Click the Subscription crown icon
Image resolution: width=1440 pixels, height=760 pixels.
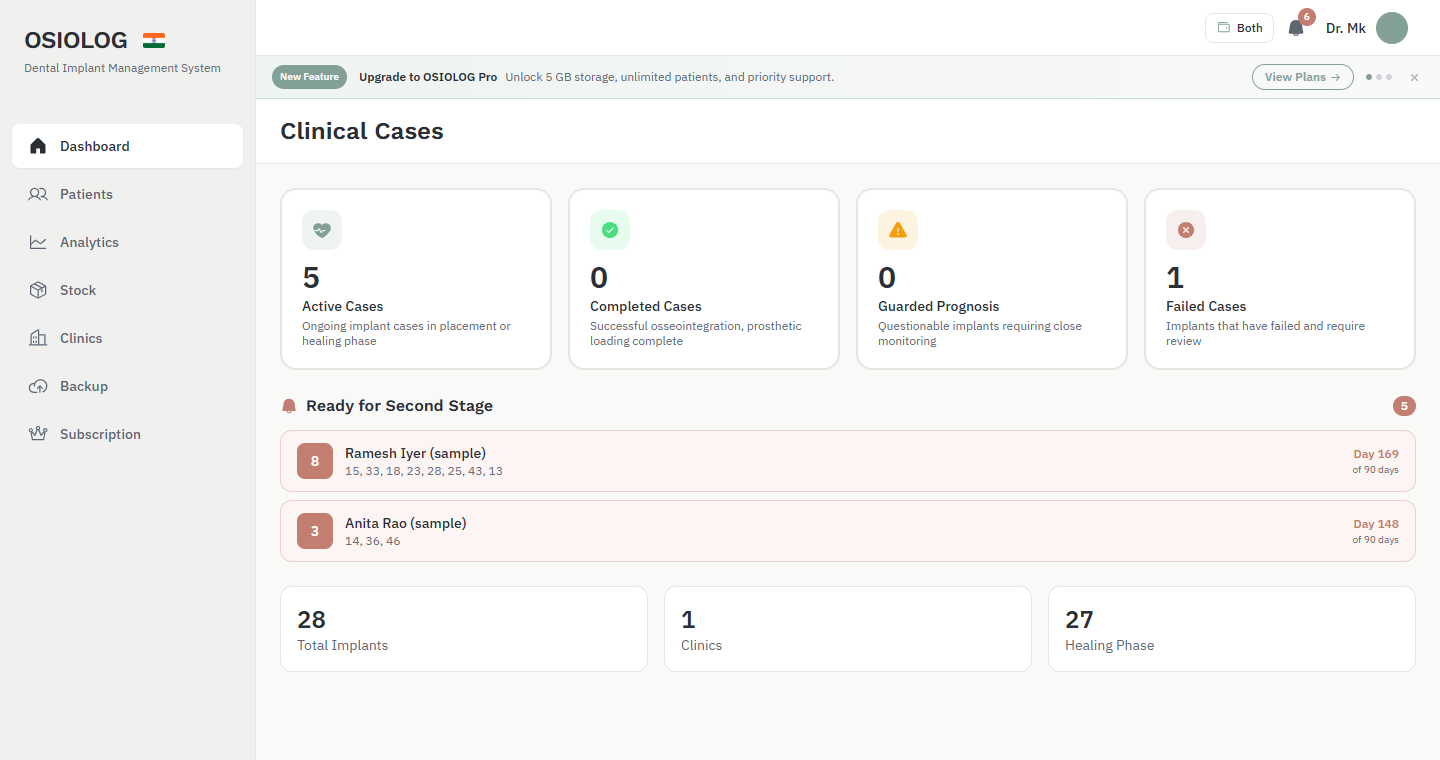click(38, 434)
